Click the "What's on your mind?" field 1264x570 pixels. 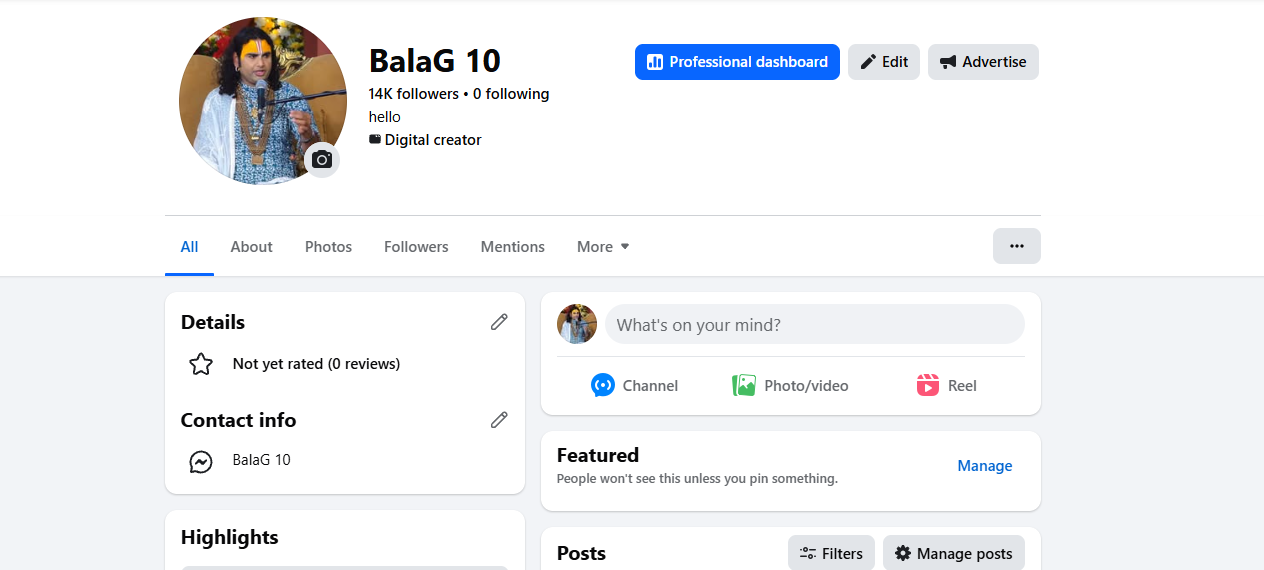point(814,325)
